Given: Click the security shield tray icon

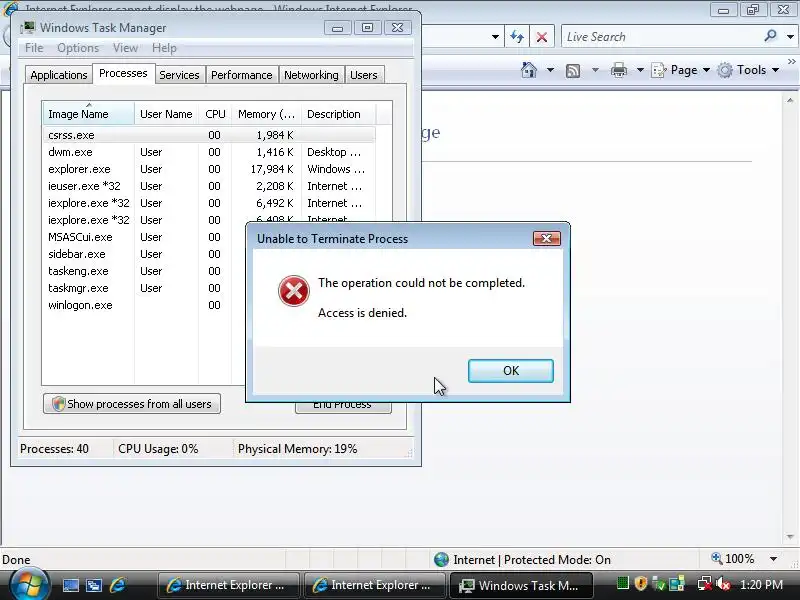Looking at the screenshot, I should [x=641, y=583].
